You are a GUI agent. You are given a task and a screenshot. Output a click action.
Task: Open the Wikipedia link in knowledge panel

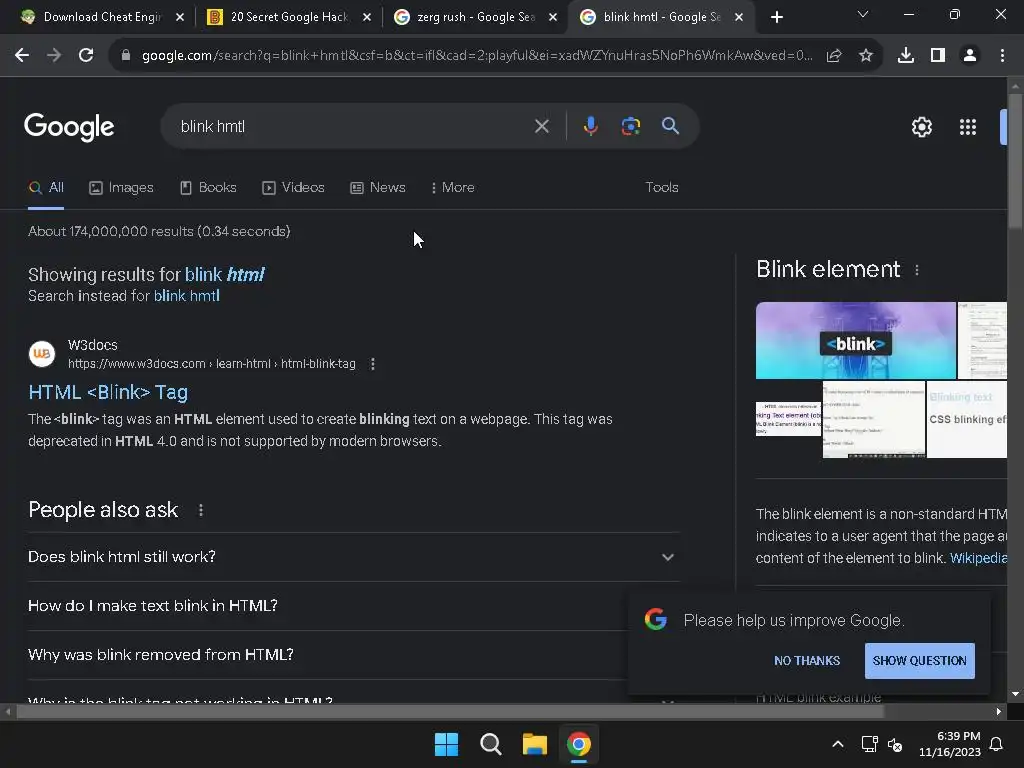(978, 558)
